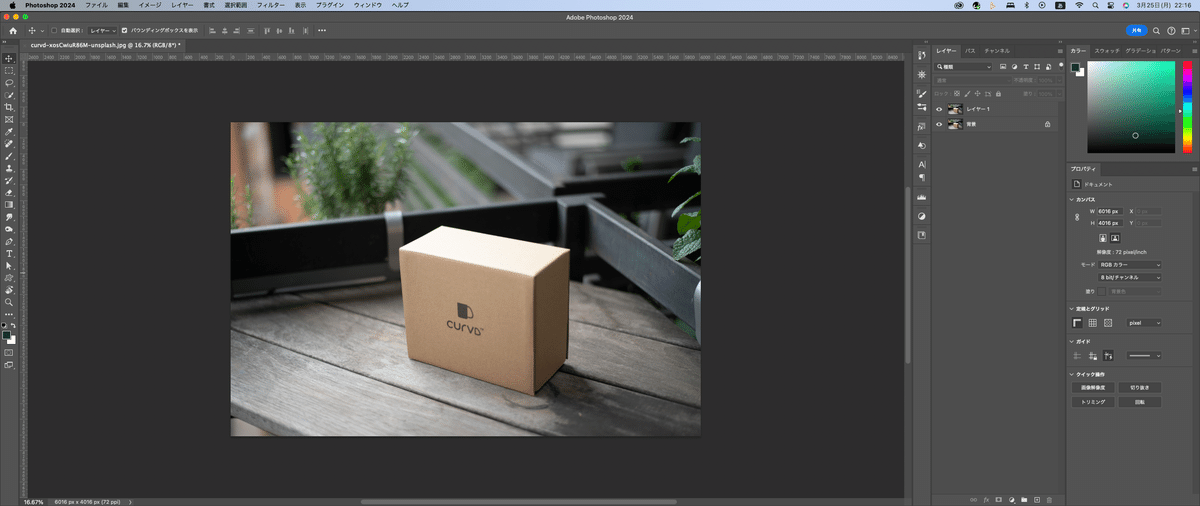
Task: Toggle the grid display button in properties
Action: [x=1093, y=323]
